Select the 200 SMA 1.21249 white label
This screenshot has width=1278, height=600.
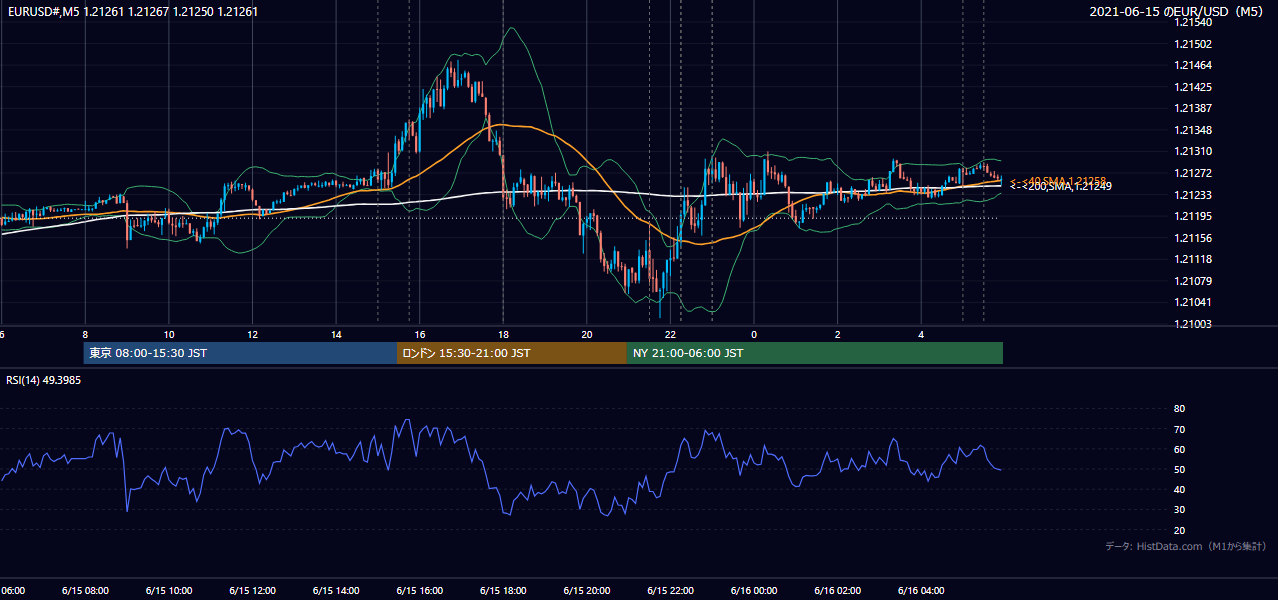[1060, 187]
